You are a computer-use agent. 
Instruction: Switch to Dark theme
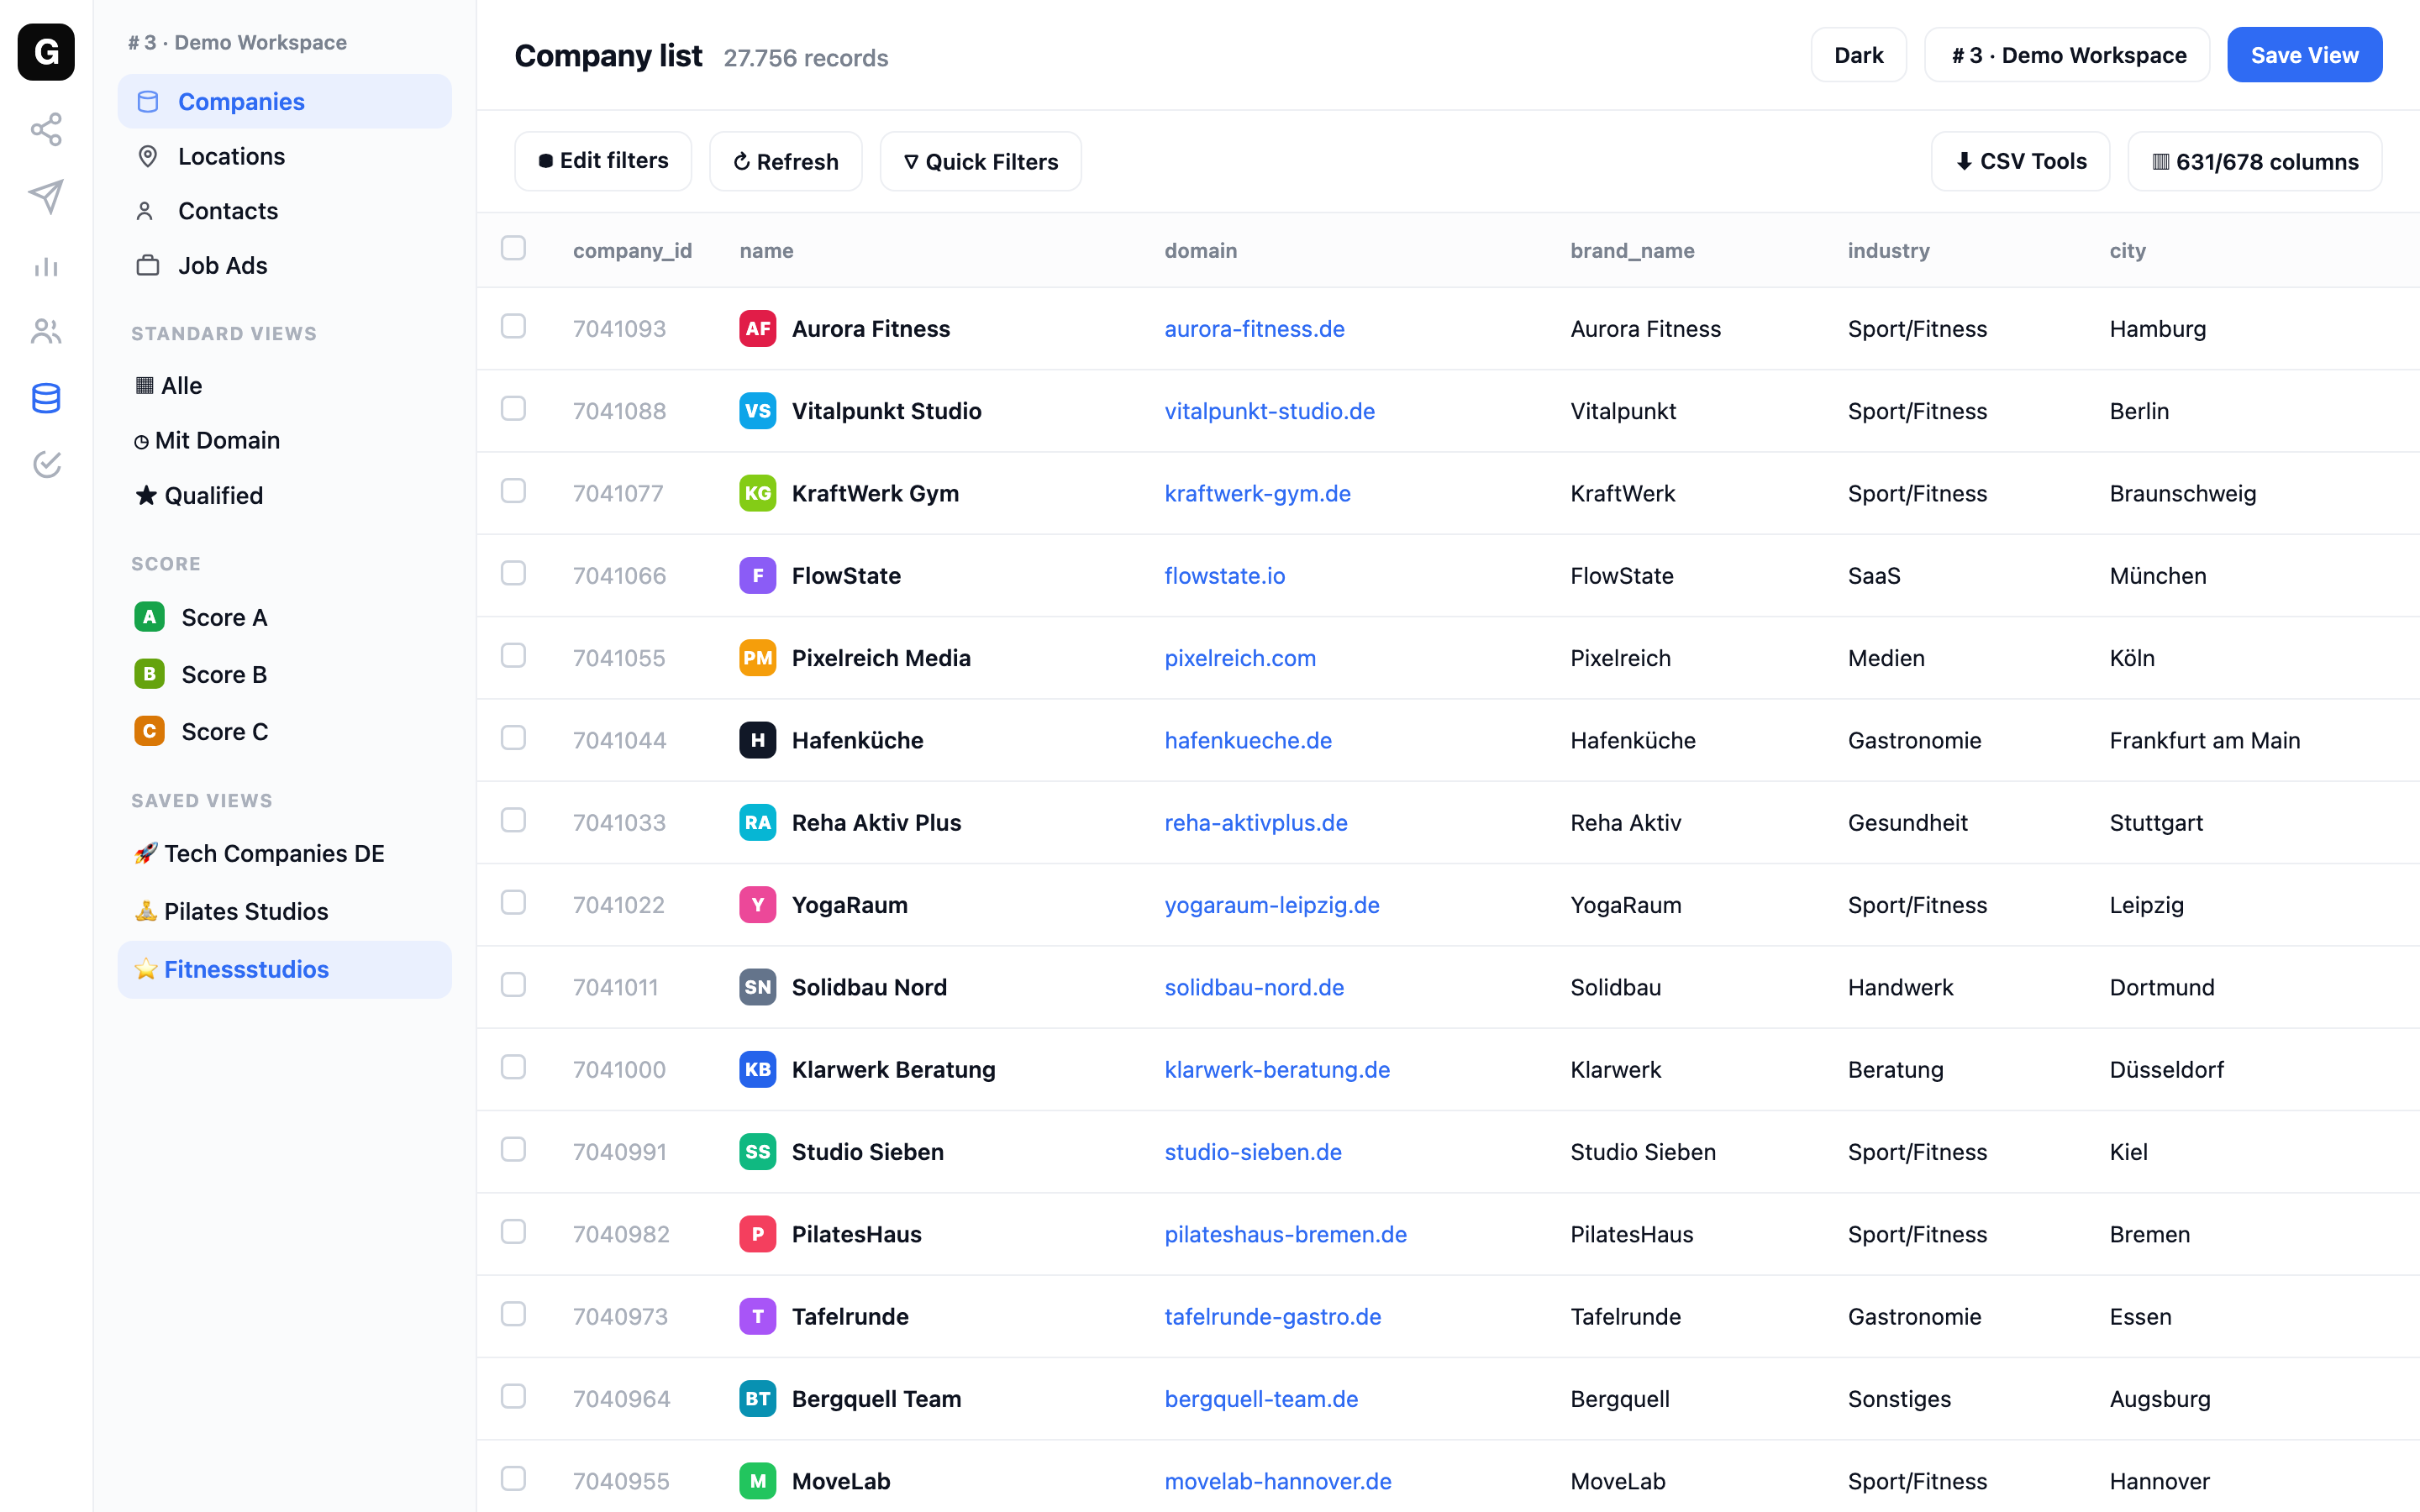click(x=1858, y=55)
